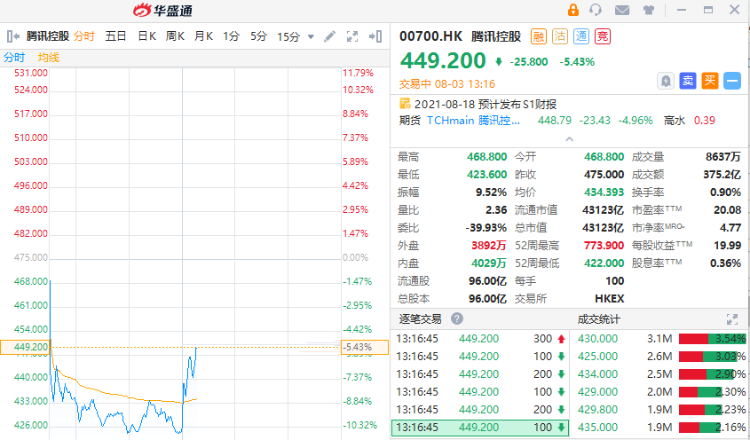This screenshot has width=750, height=440.
Task: Click the 00700.HK stock code
Action: click(430, 36)
